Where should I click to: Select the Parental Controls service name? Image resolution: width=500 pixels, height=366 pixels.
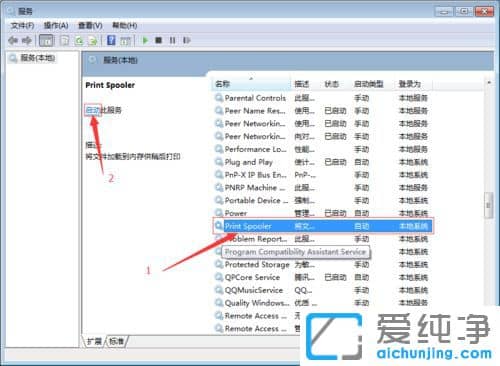(255, 98)
